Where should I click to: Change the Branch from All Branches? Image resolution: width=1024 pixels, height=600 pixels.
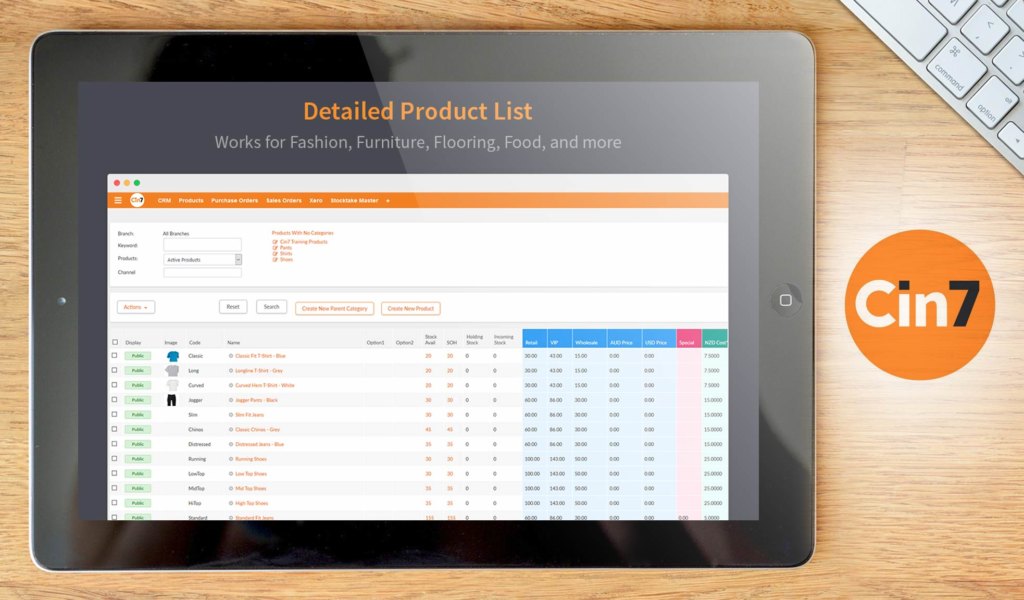click(x=176, y=232)
